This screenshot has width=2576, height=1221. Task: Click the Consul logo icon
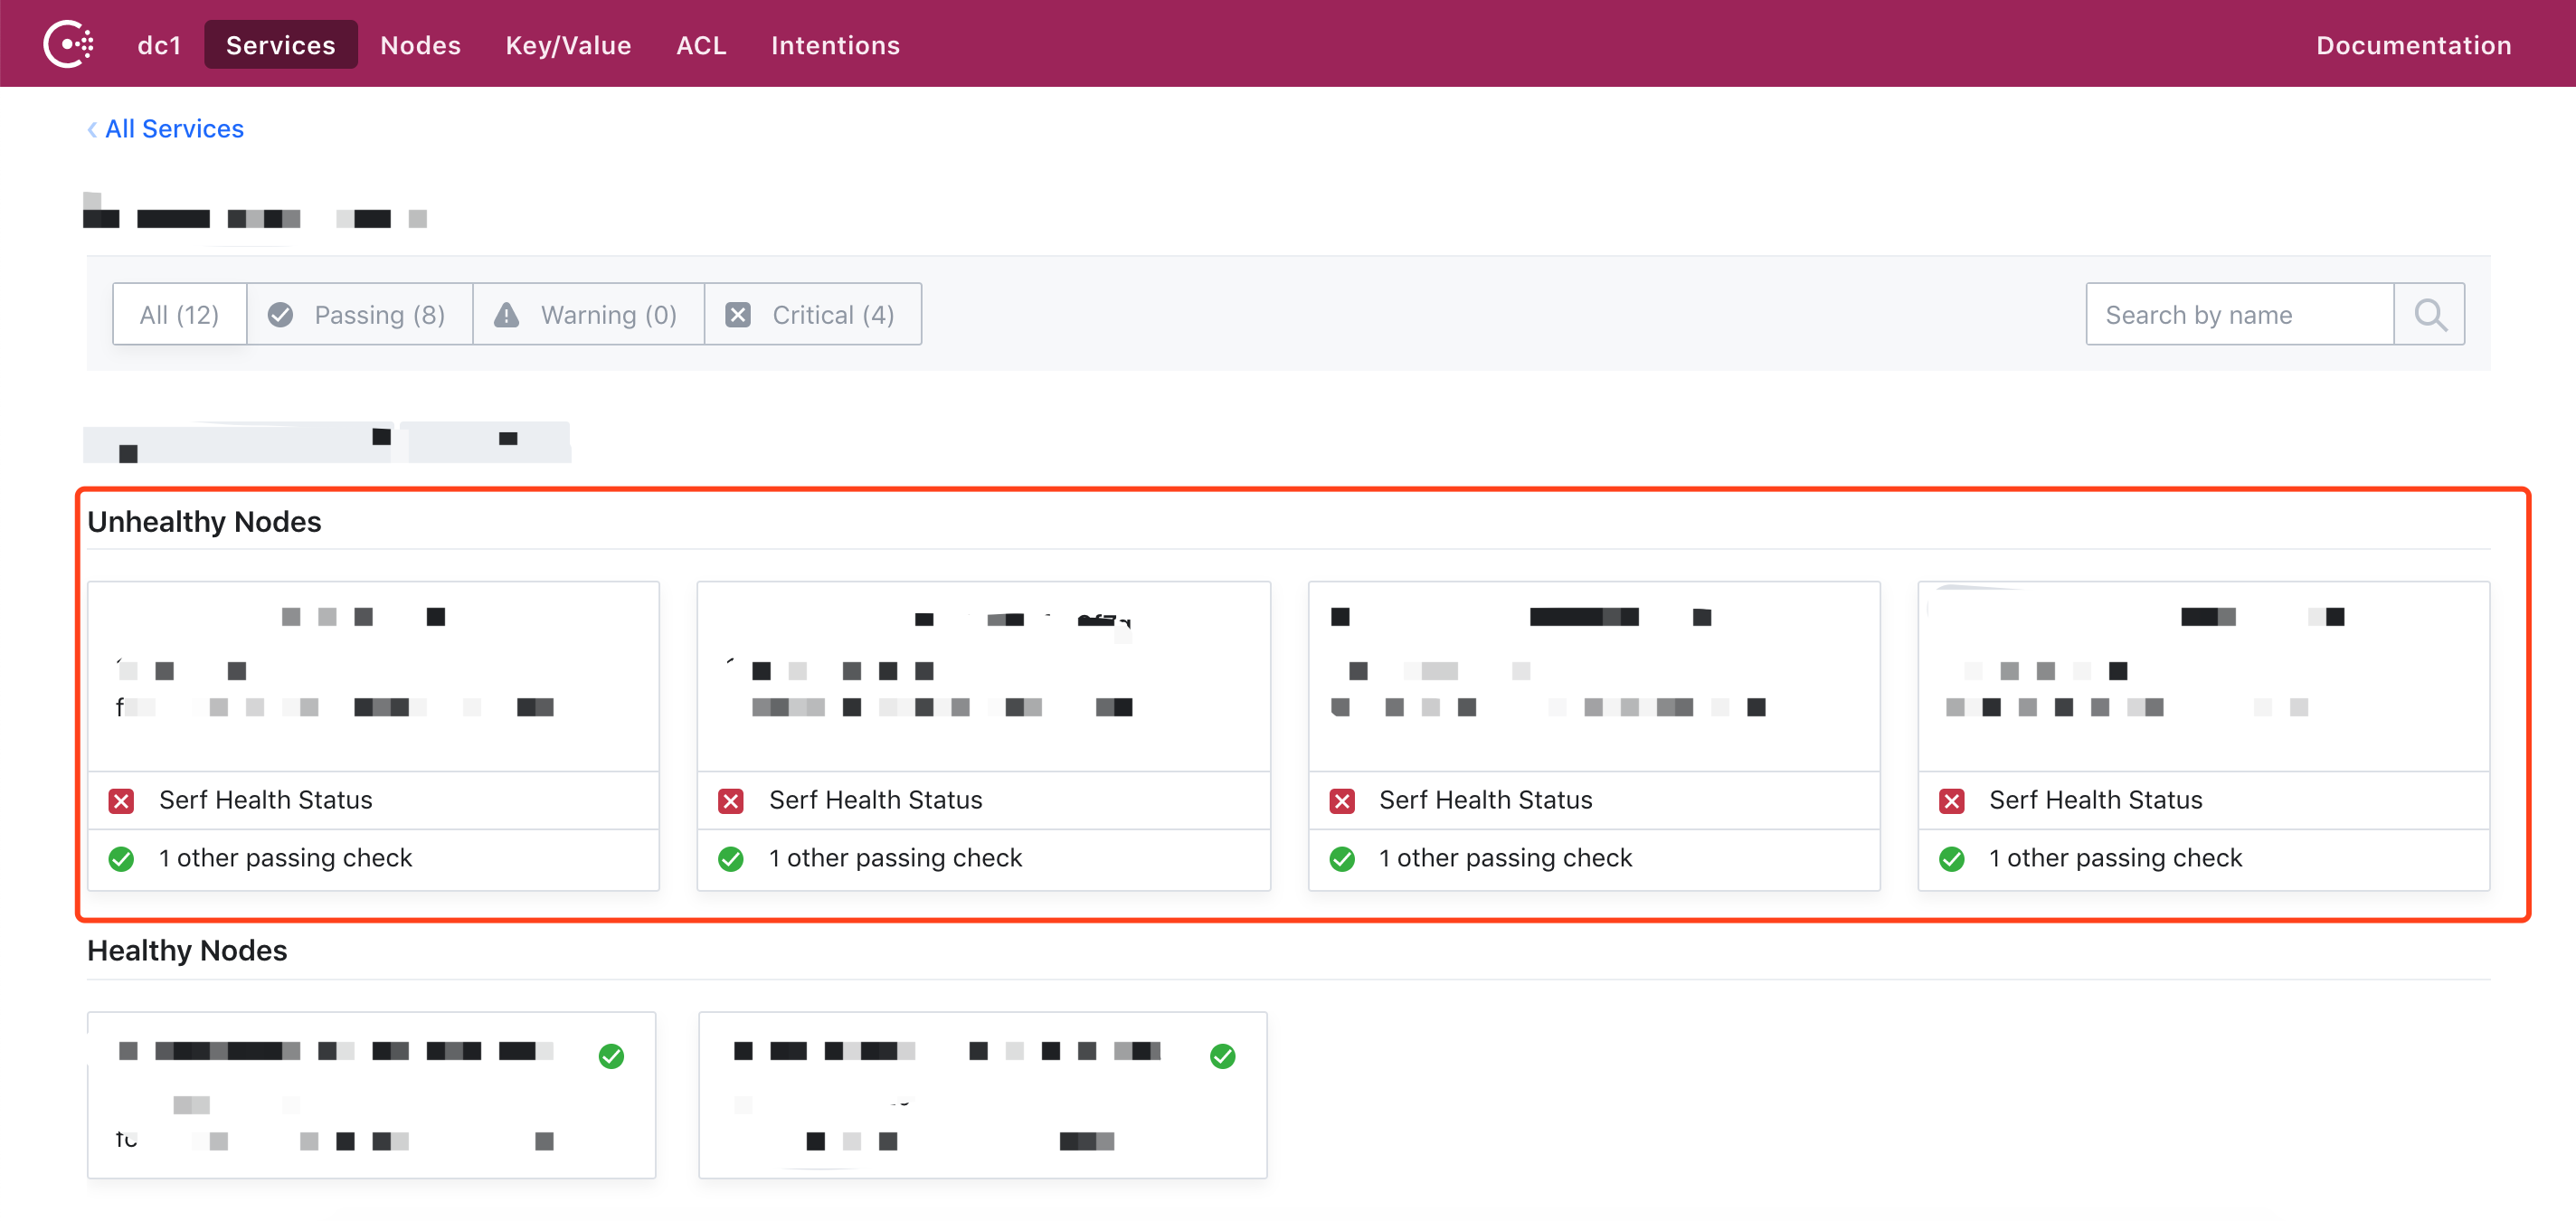point(68,44)
